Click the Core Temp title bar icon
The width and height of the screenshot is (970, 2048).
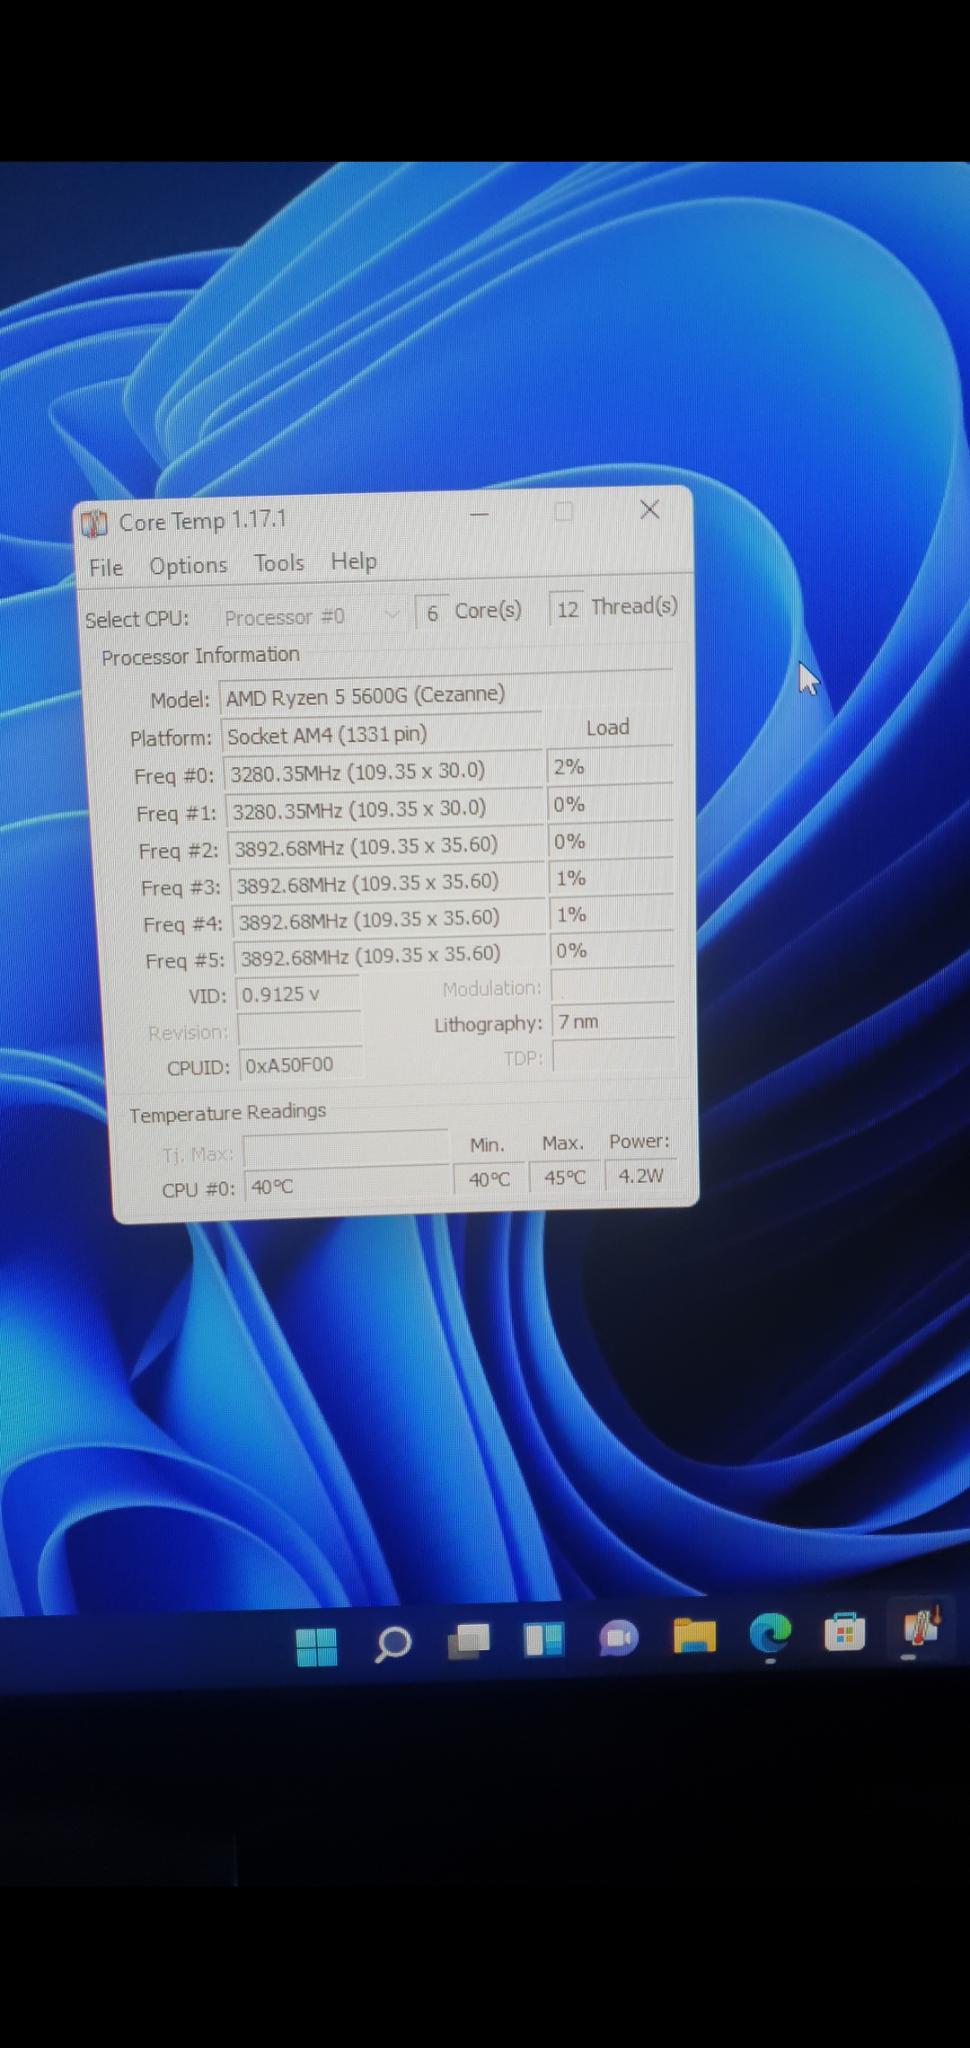(x=94, y=523)
